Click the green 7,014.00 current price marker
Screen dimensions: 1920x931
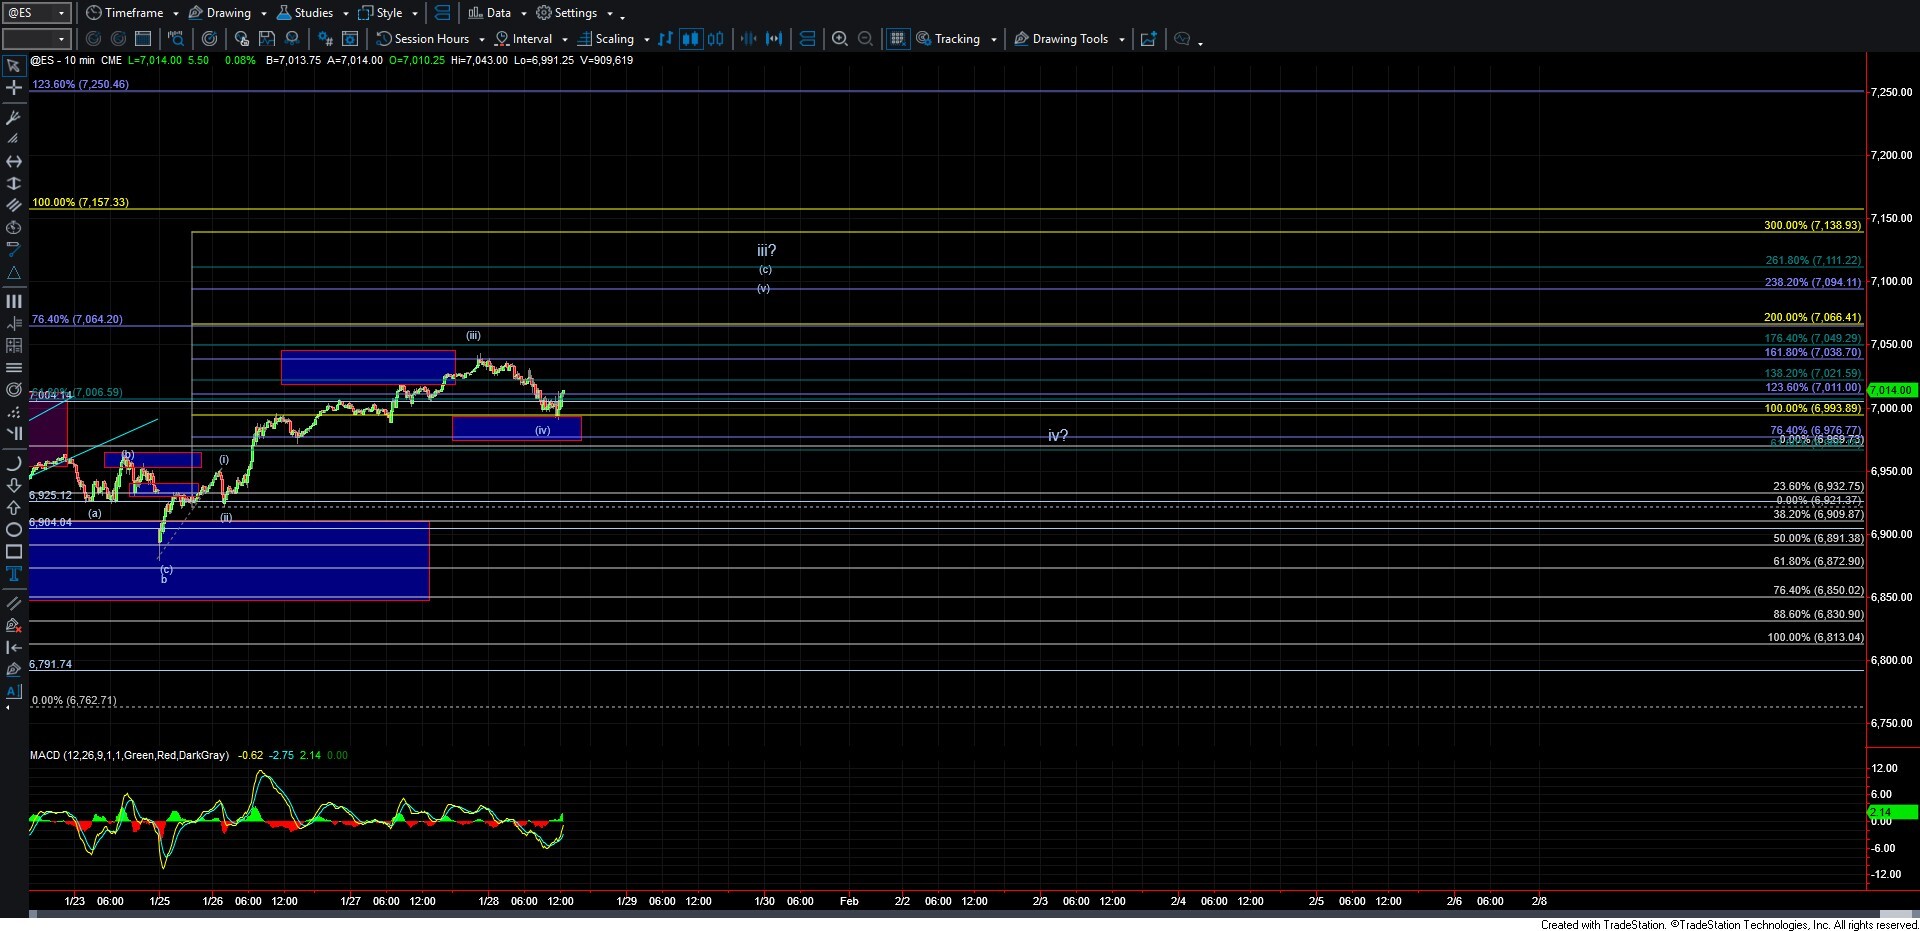tap(1890, 390)
